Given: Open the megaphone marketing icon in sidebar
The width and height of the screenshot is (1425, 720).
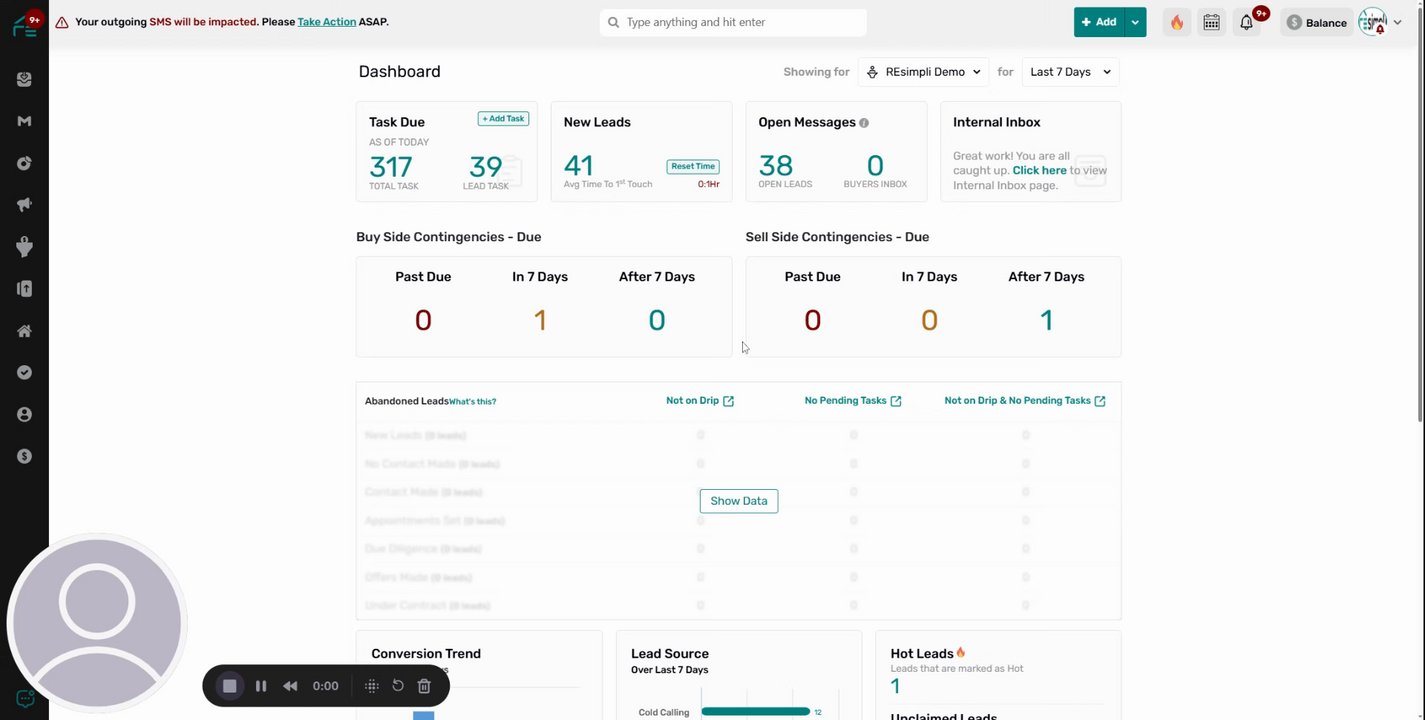Looking at the screenshot, I should [x=24, y=205].
